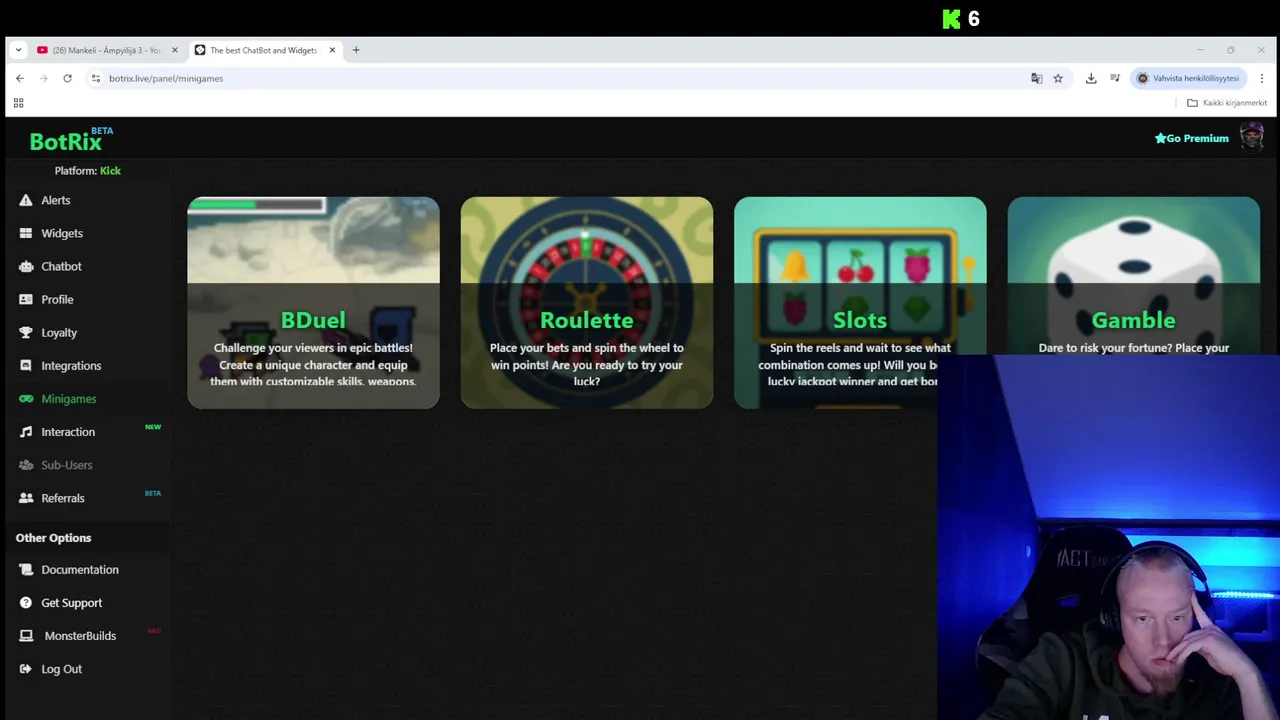Go to the Chatbot section
The image size is (1280, 720).
[61, 266]
